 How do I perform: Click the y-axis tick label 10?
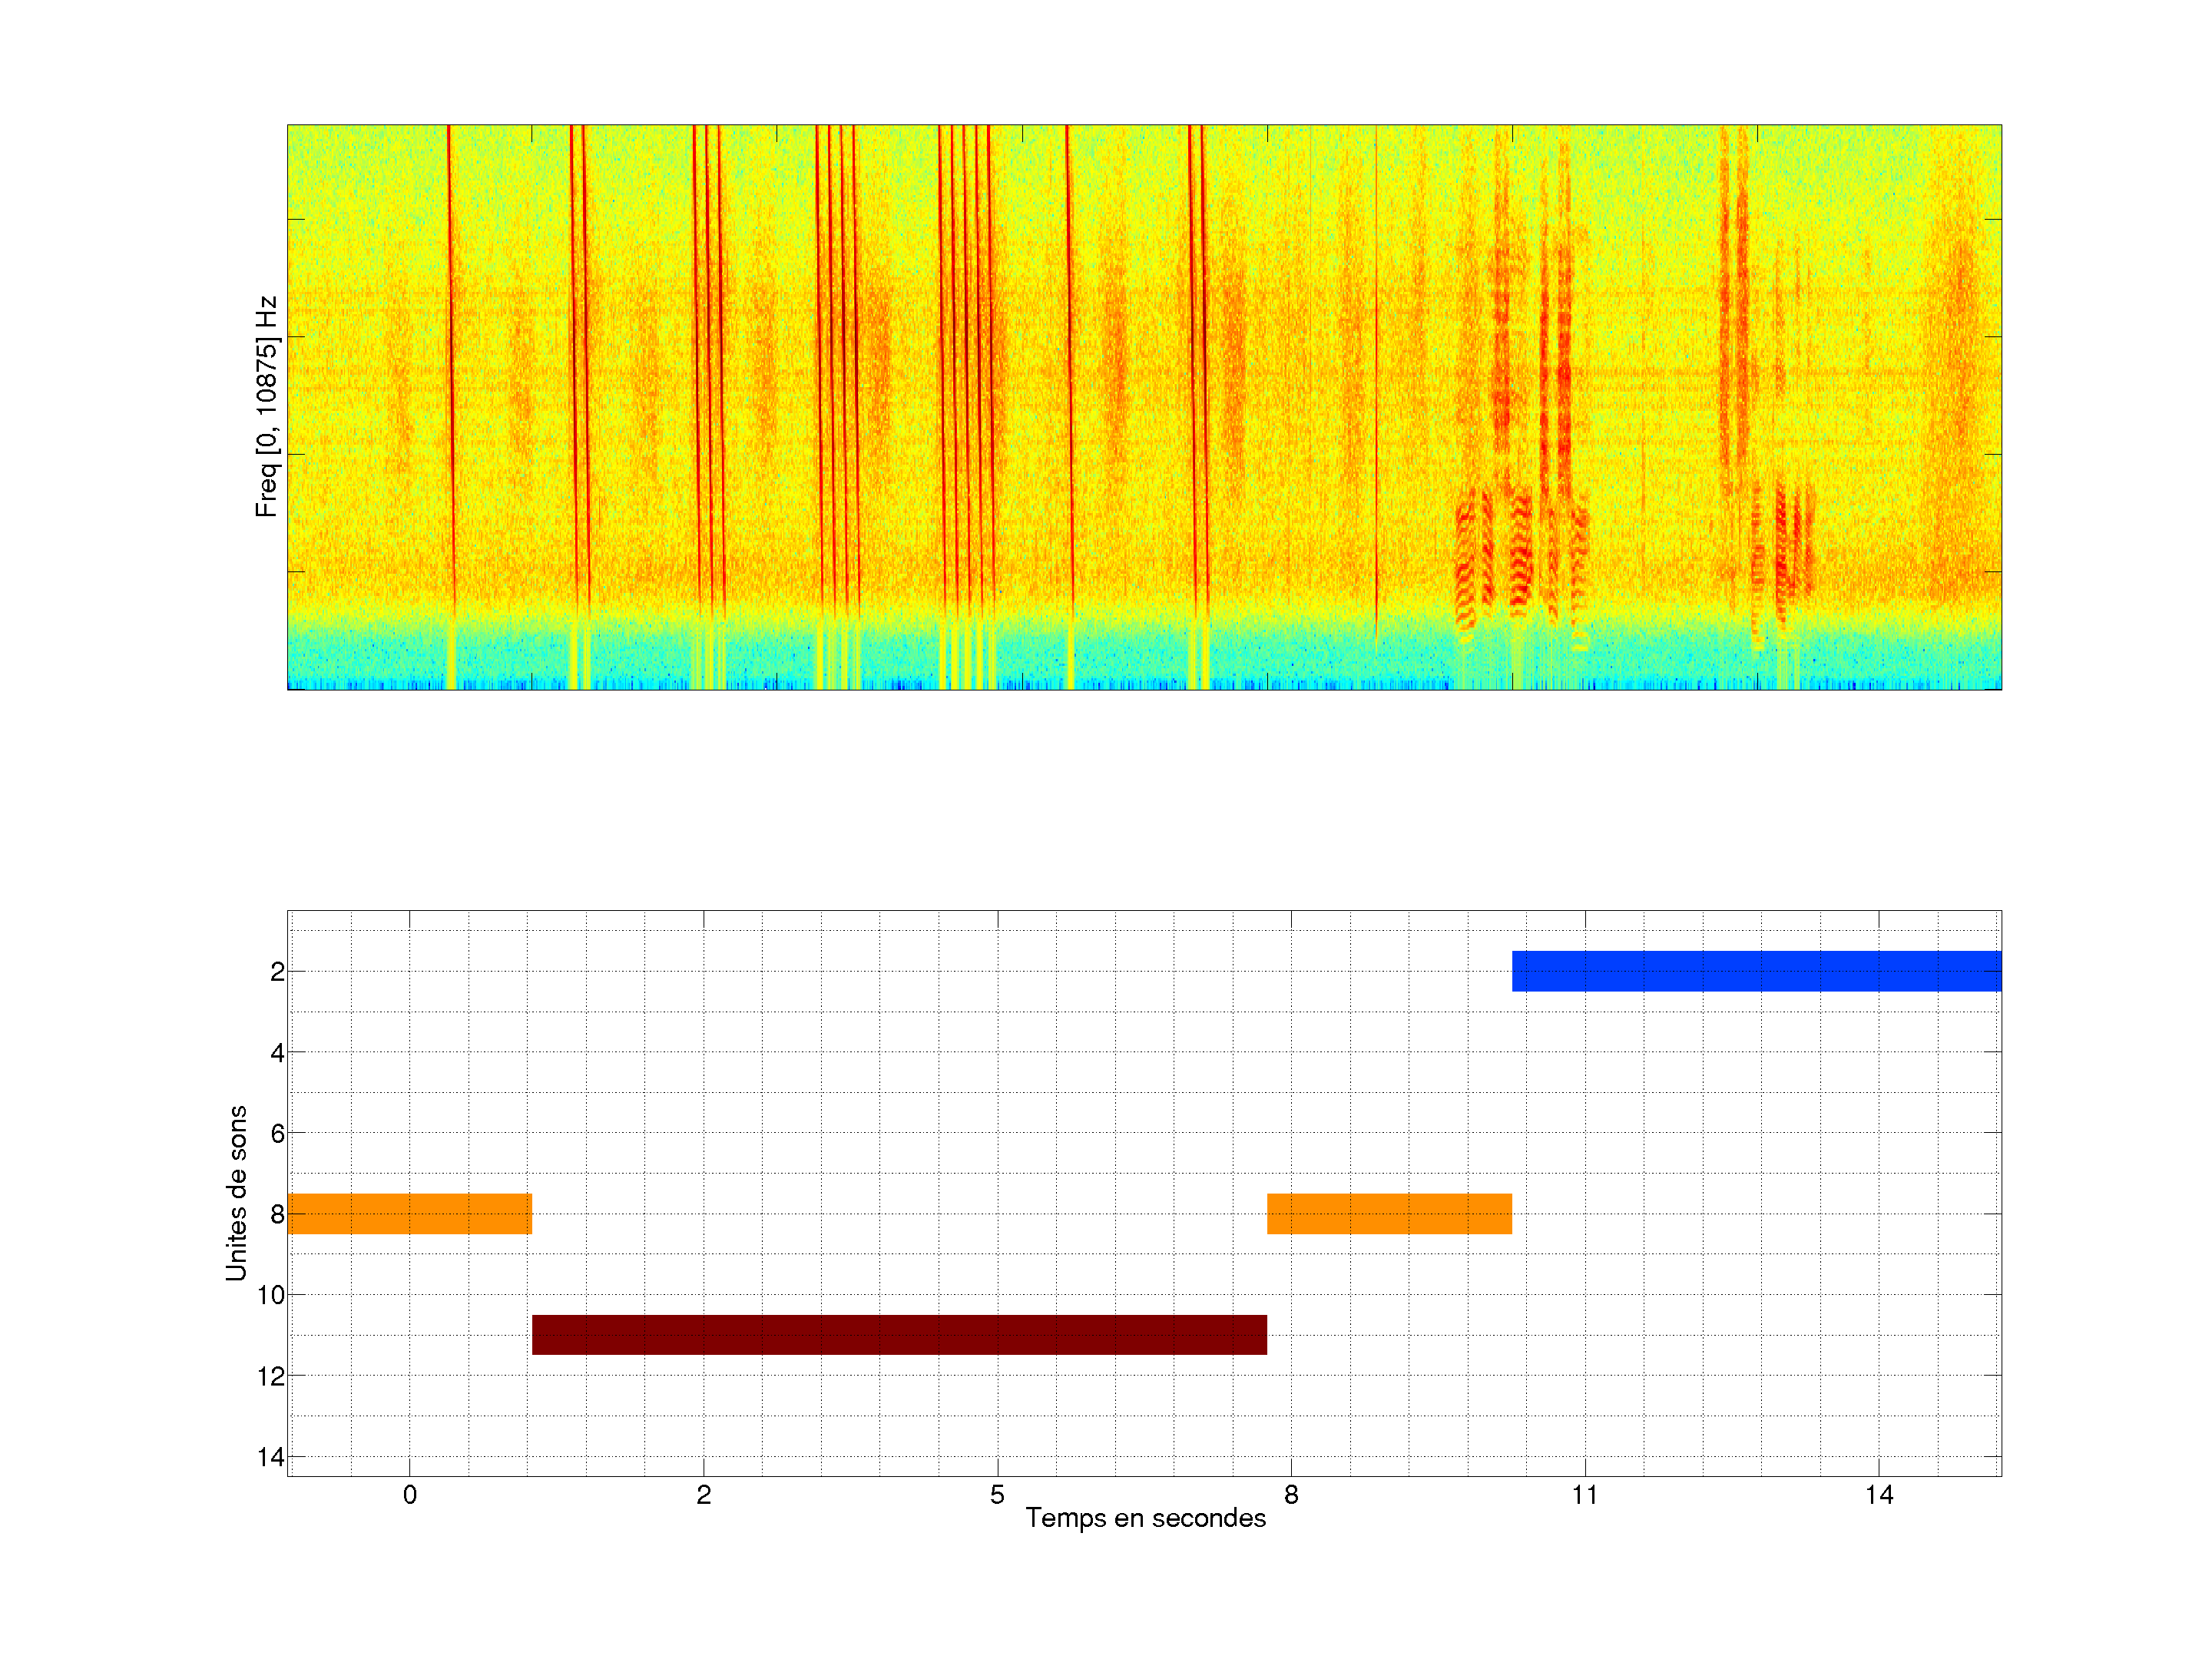(x=271, y=1295)
